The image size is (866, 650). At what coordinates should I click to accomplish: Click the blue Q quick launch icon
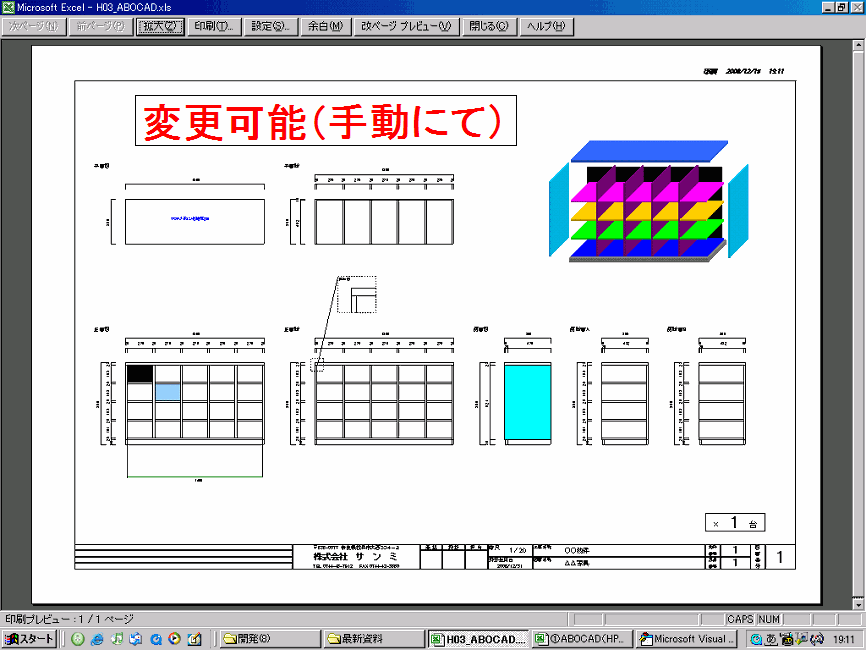[x=156, y=639]
